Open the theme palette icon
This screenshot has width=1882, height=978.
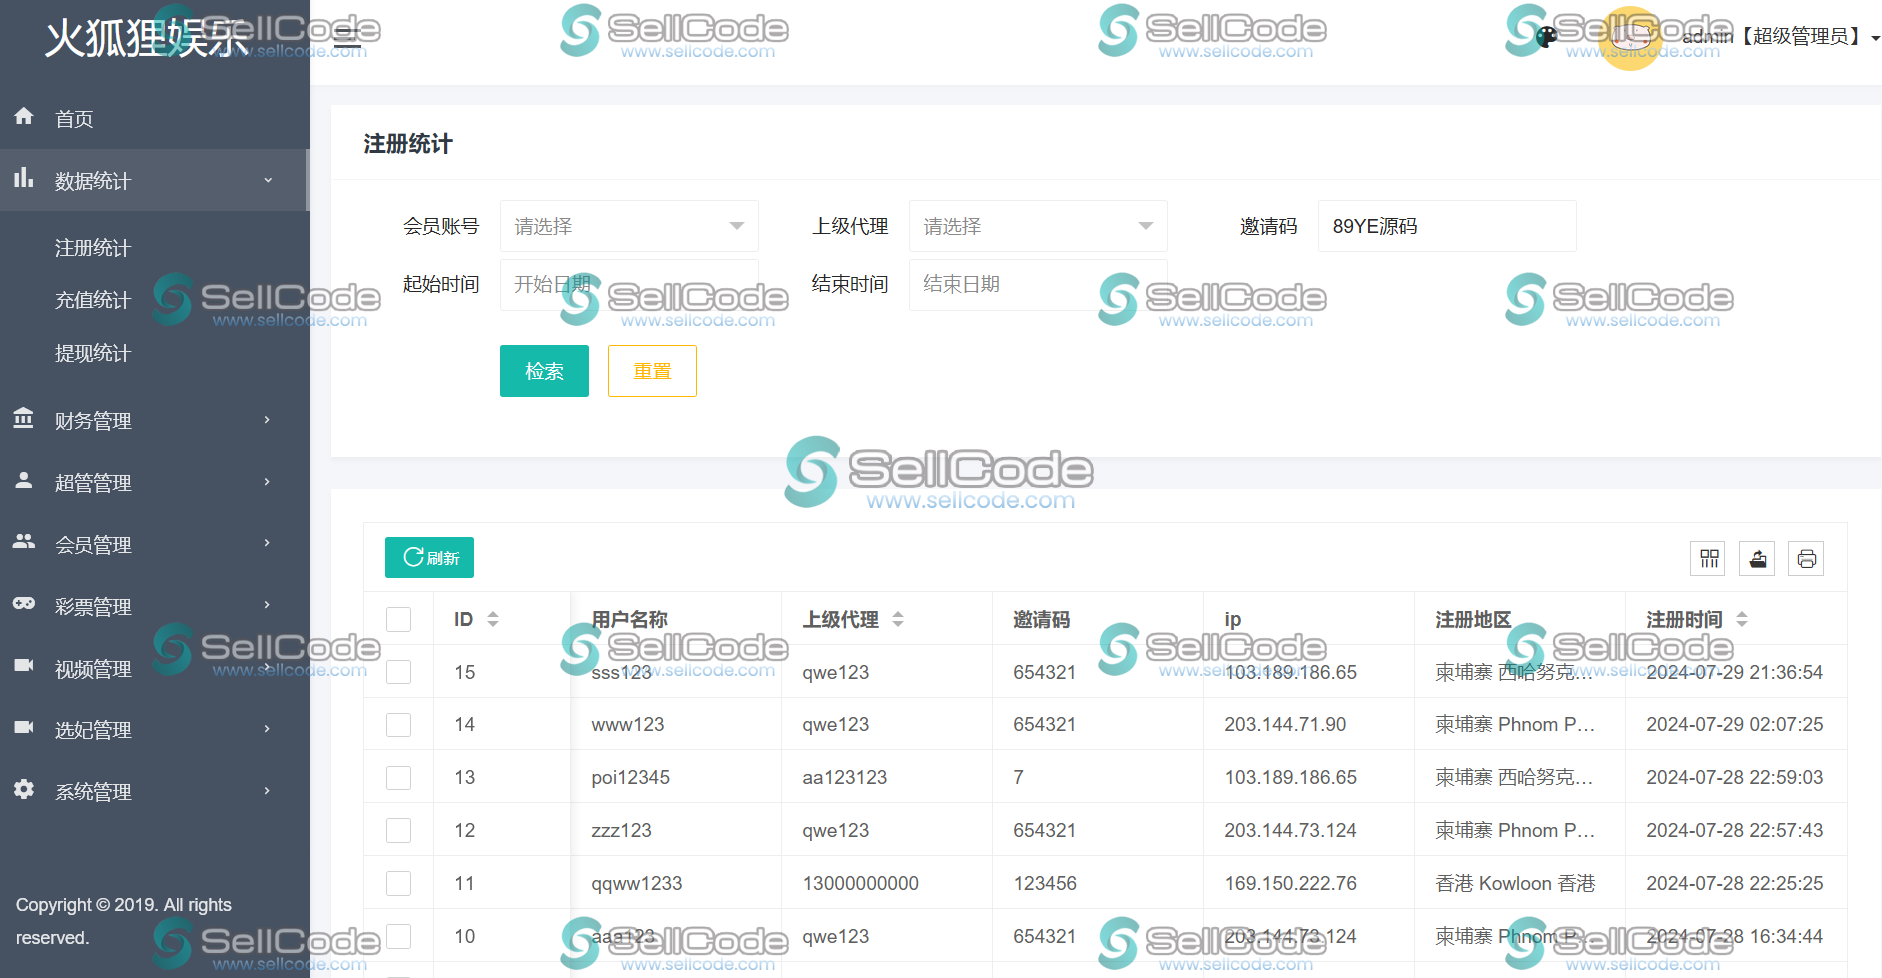1546,37
